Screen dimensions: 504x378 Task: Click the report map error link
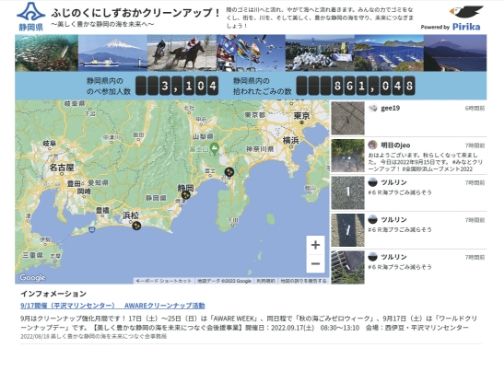tap(303, 281)
